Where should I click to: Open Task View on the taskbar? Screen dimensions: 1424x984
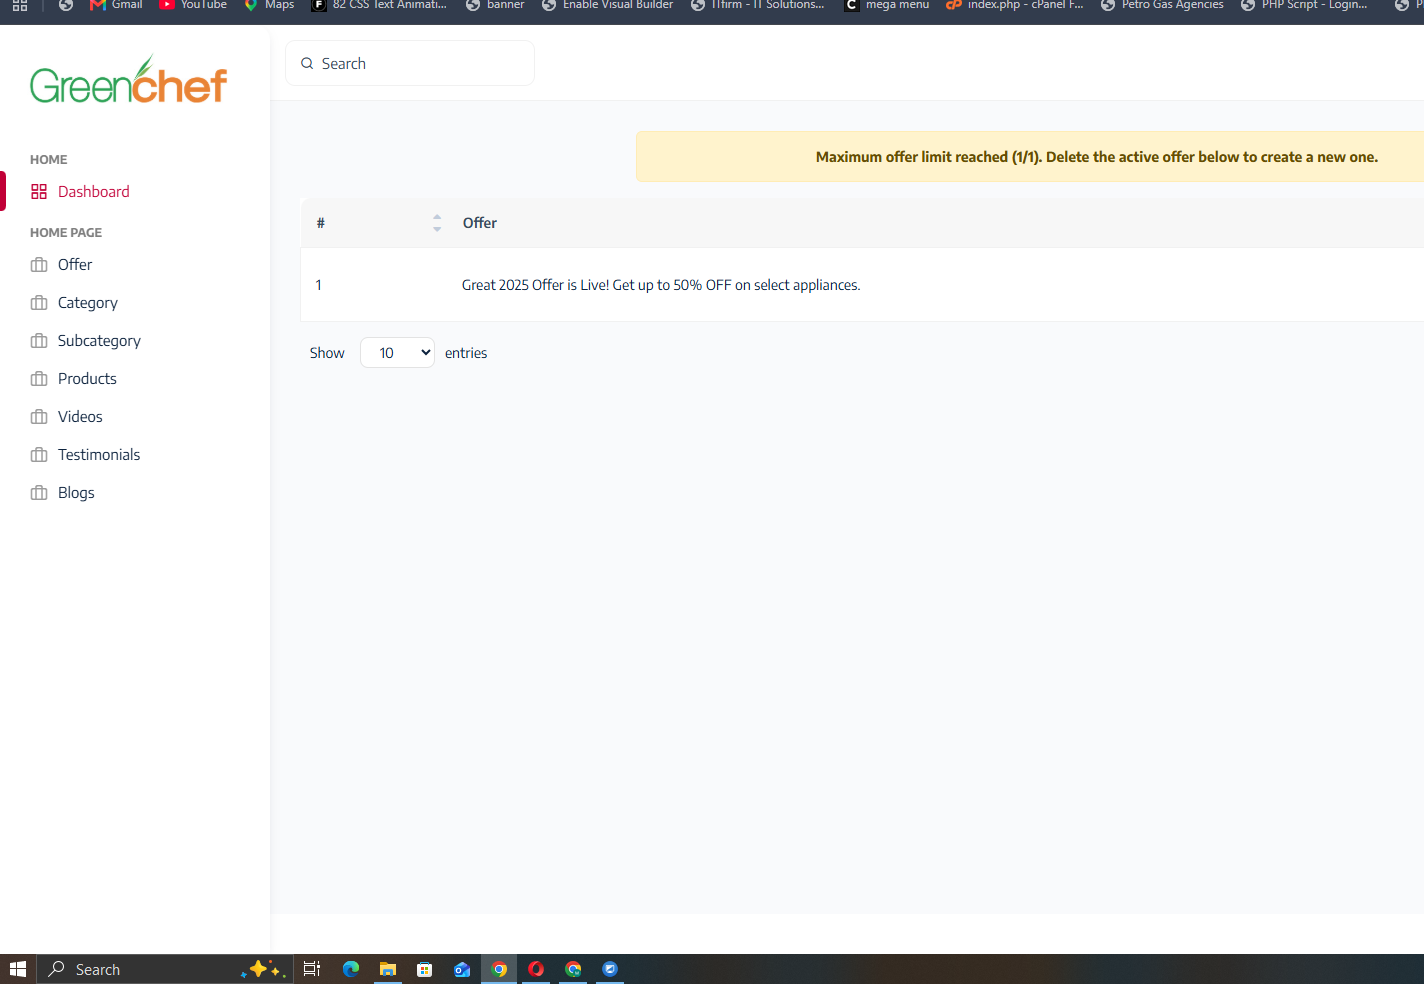(x=312, y=969)
